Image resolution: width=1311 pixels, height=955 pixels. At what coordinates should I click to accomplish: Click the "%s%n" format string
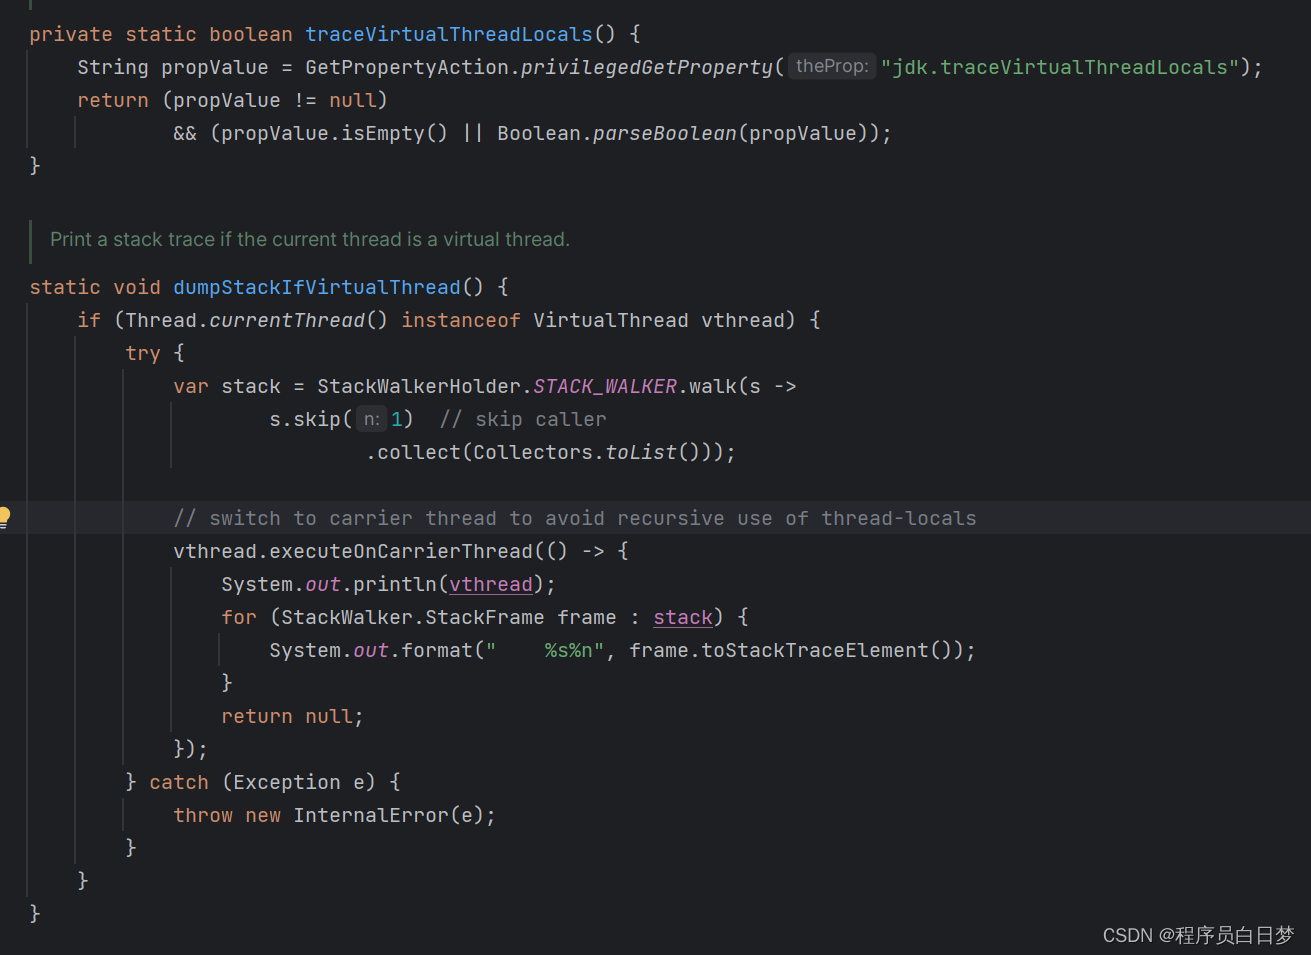[x=546, y=650]
